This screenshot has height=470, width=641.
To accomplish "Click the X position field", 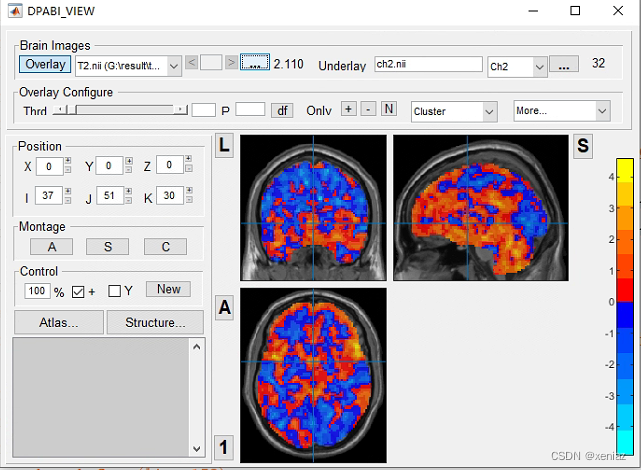I will click(x=49, y=166).
